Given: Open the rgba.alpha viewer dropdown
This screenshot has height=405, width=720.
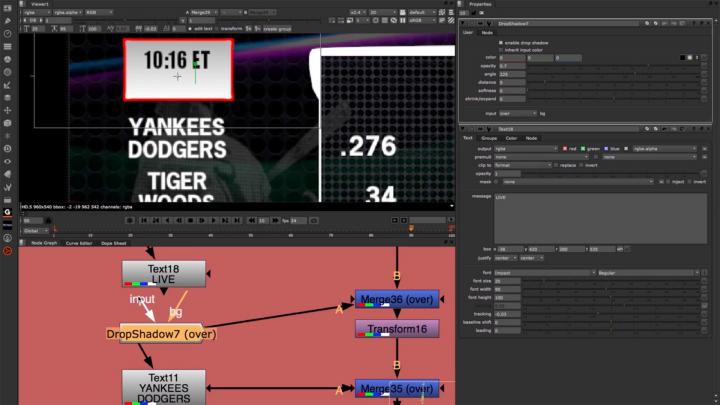Looking at the screenshot, I should 68,12.
